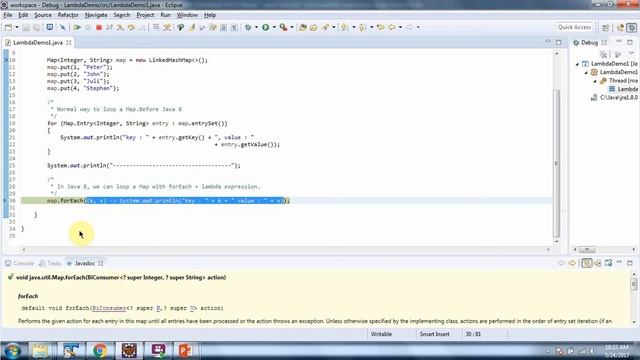Toggle Skip All Breakpoints icon
This screenshot has width=640, height=360.
(62, 27)
